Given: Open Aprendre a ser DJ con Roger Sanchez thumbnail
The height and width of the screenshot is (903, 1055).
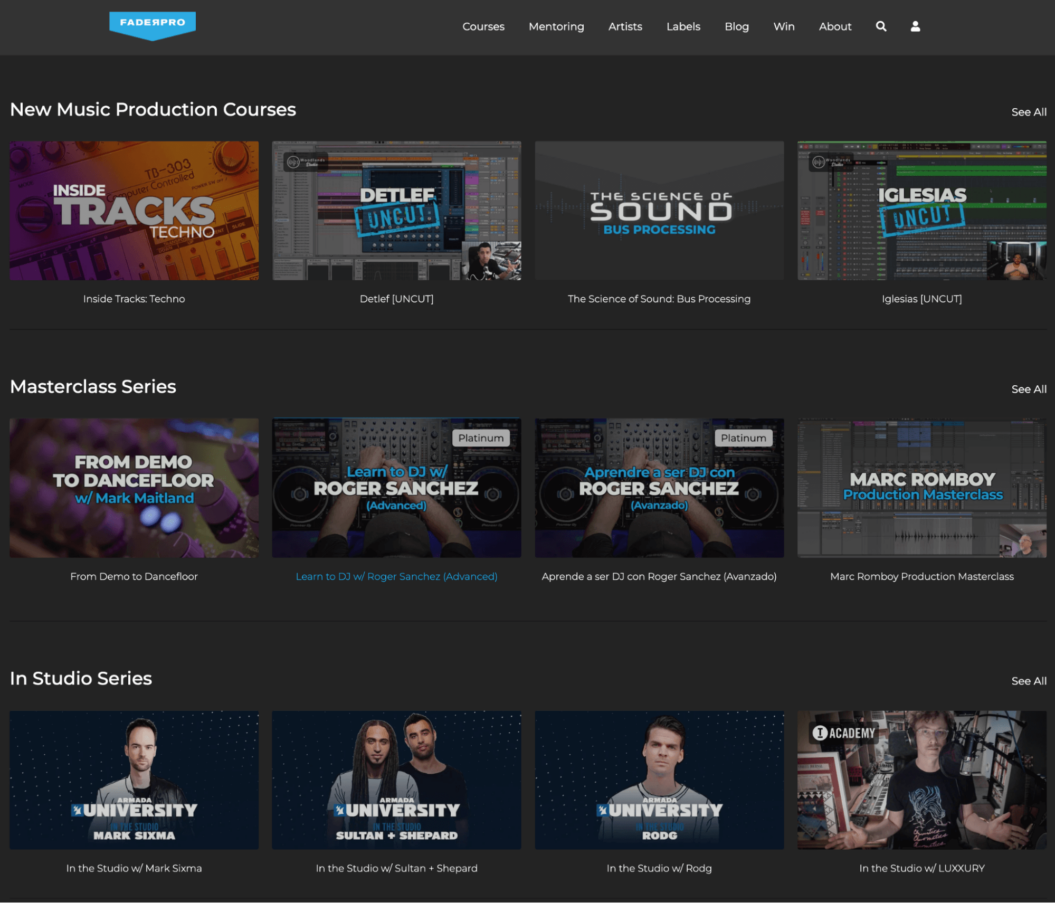Looking at the screenshot, I should (x=659, y=488).
